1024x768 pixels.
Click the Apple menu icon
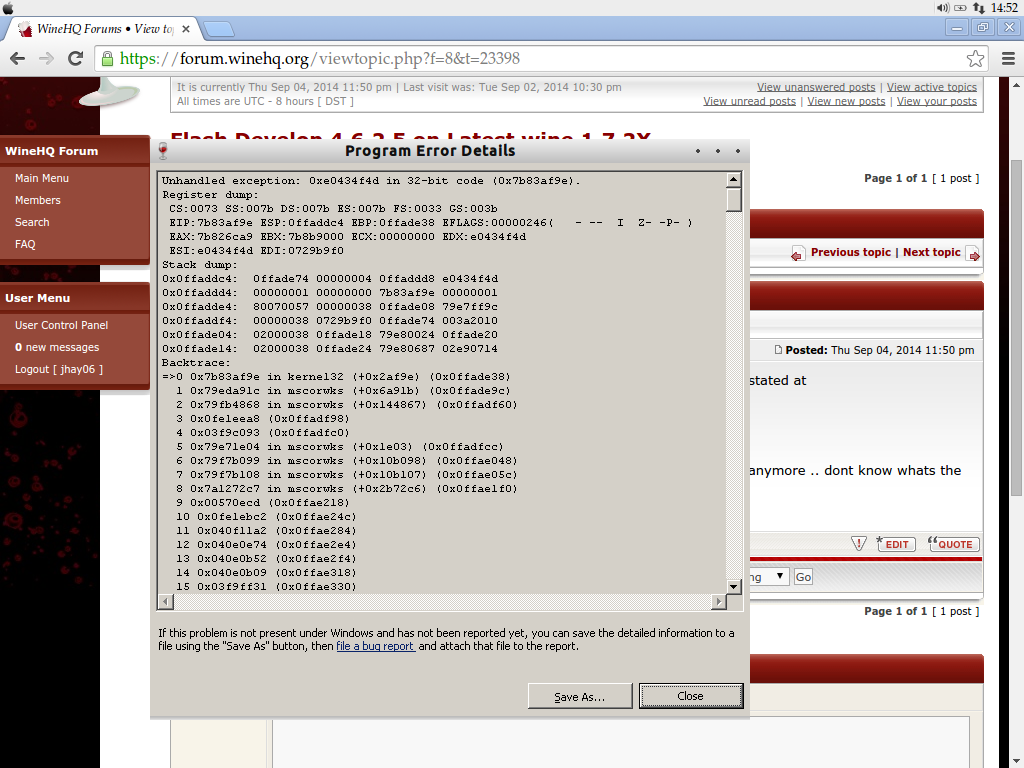(8, 8)
